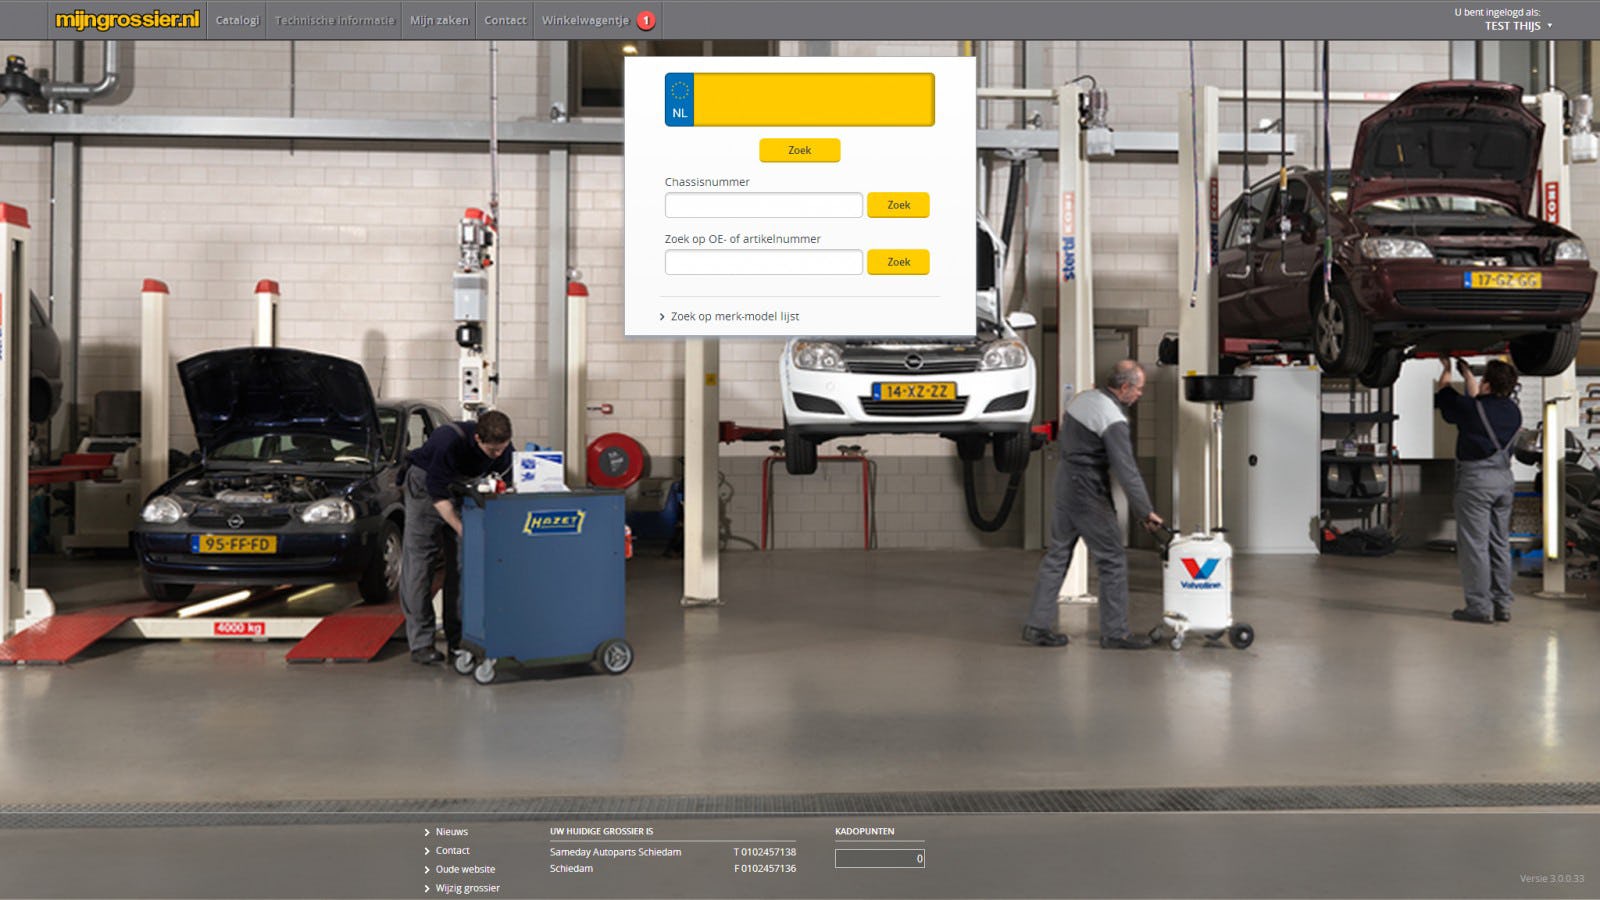
Task: Open the Wijzig grossier footer link
Action: 467,888
